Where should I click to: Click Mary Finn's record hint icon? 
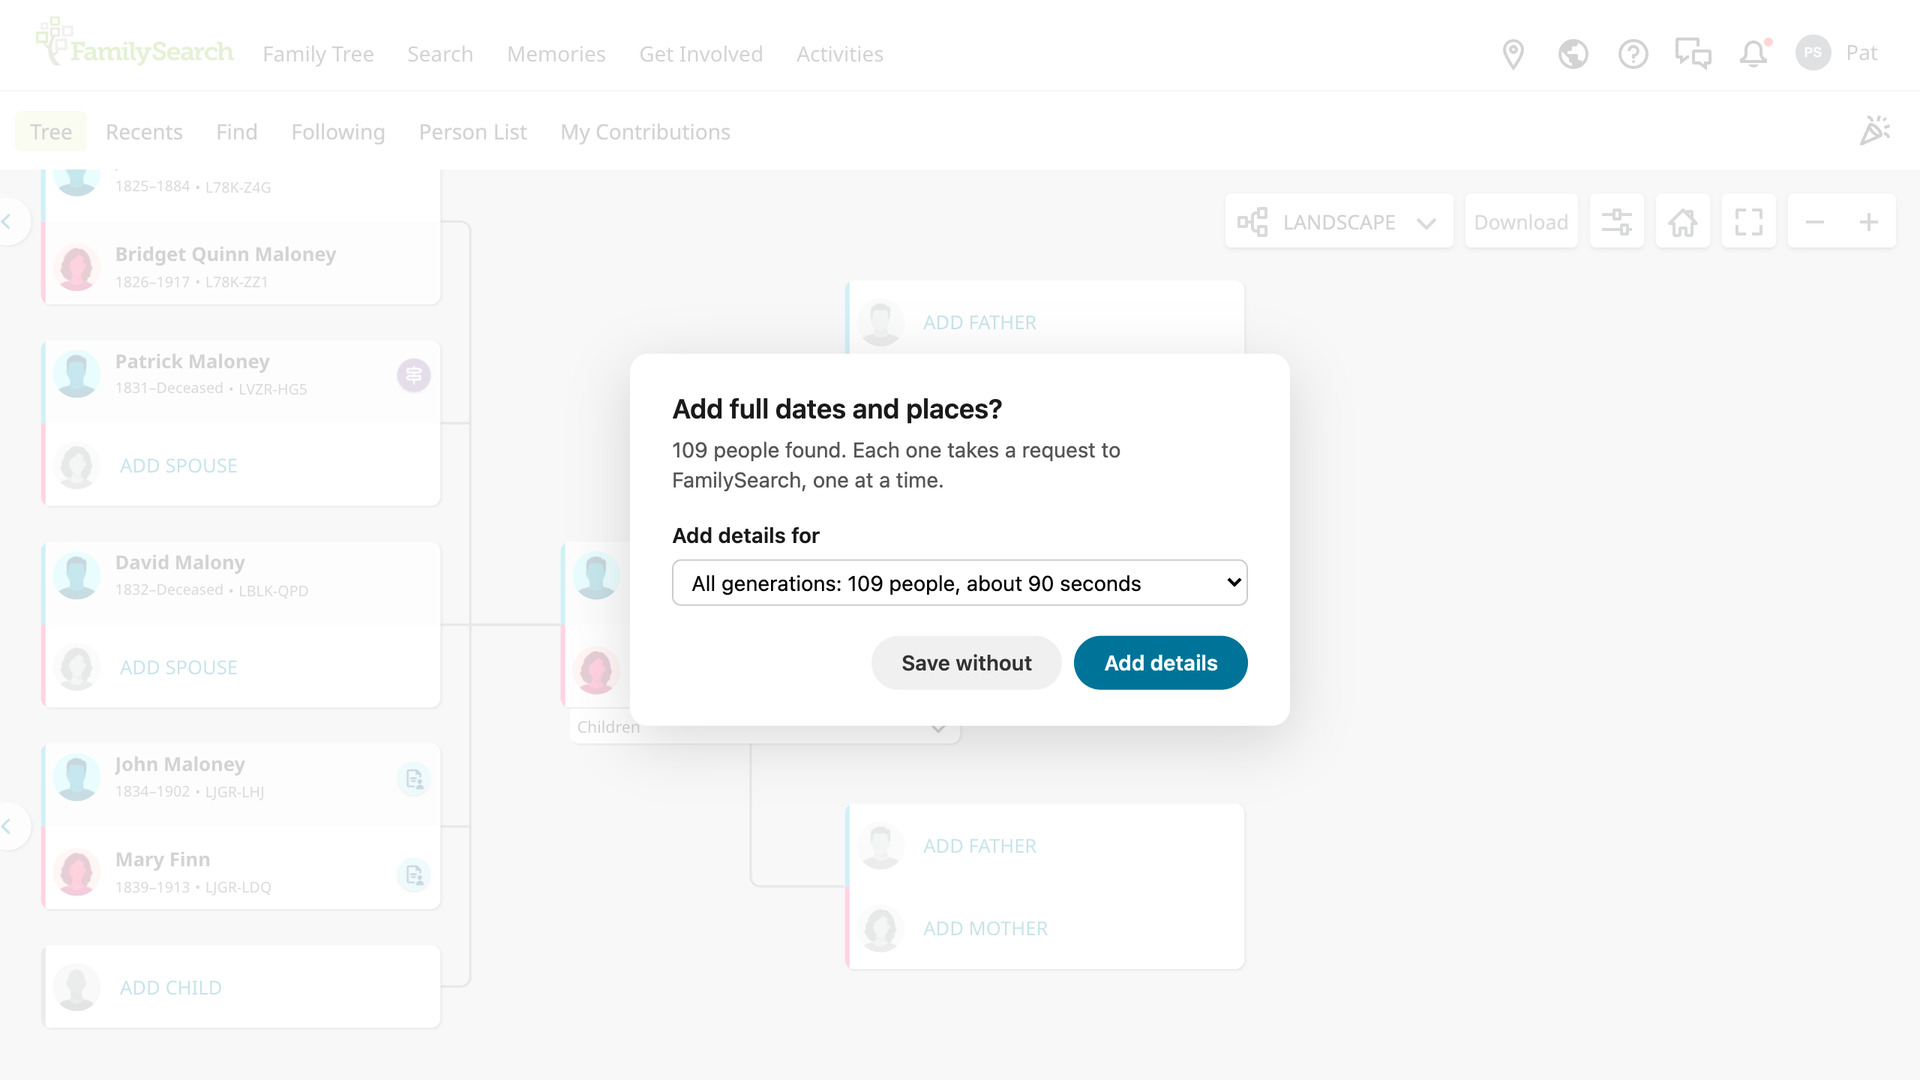point(413,875)
